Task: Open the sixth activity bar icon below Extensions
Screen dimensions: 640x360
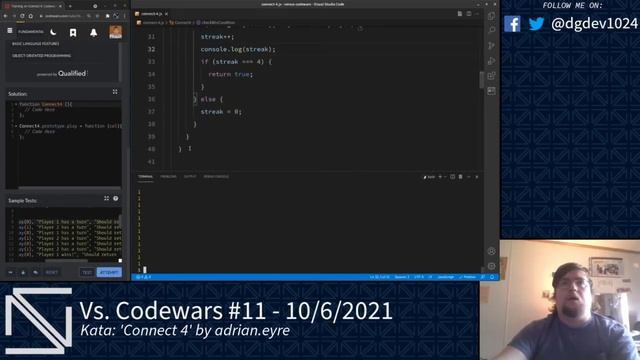Action: [491, 91]
